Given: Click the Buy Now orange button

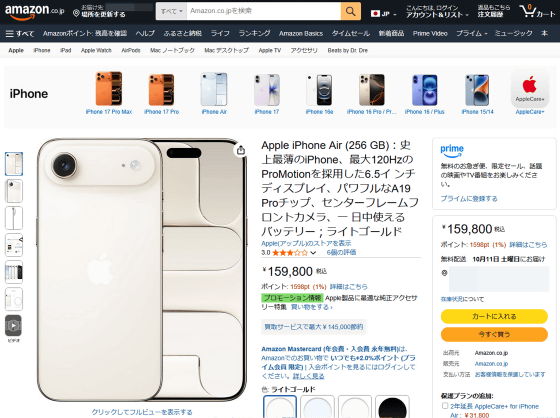Looking at the screenshot, I should [x=494, y=334].
